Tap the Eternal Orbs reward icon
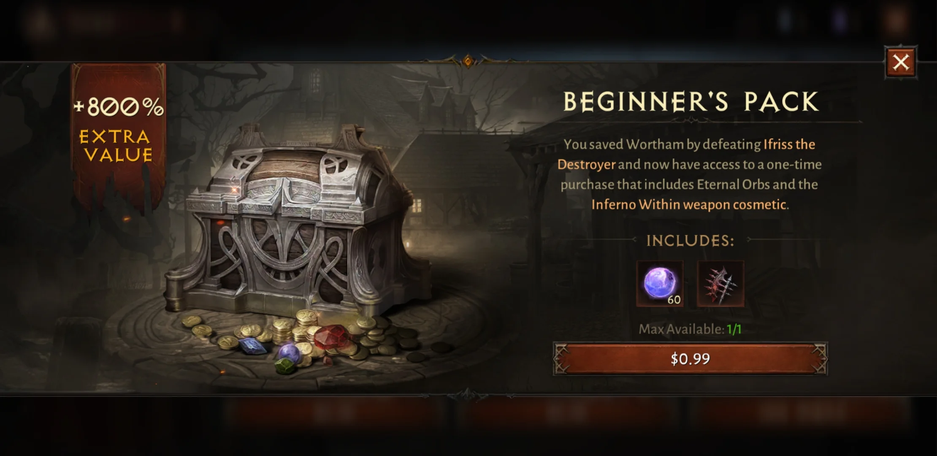Screen dimensions: 937x456 point(660,283)
